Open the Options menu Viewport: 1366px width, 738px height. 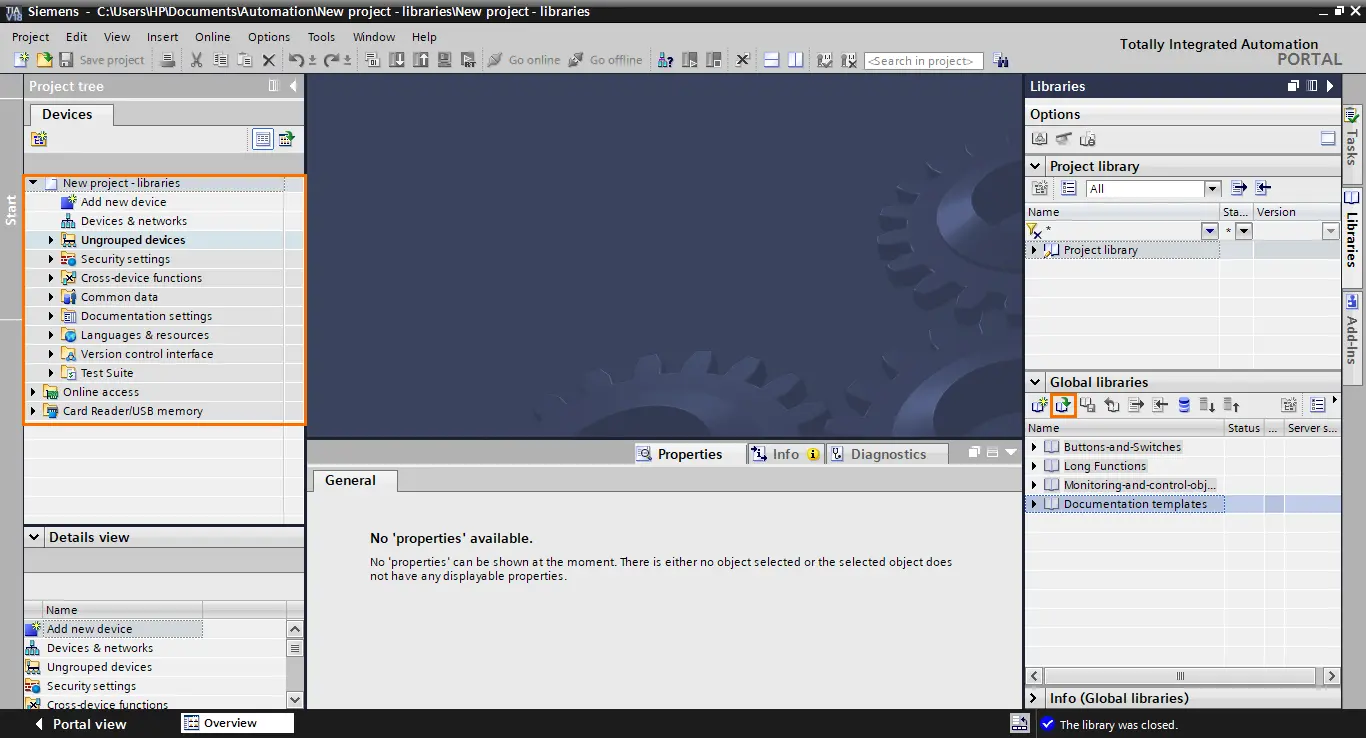[x=269, y=37]
